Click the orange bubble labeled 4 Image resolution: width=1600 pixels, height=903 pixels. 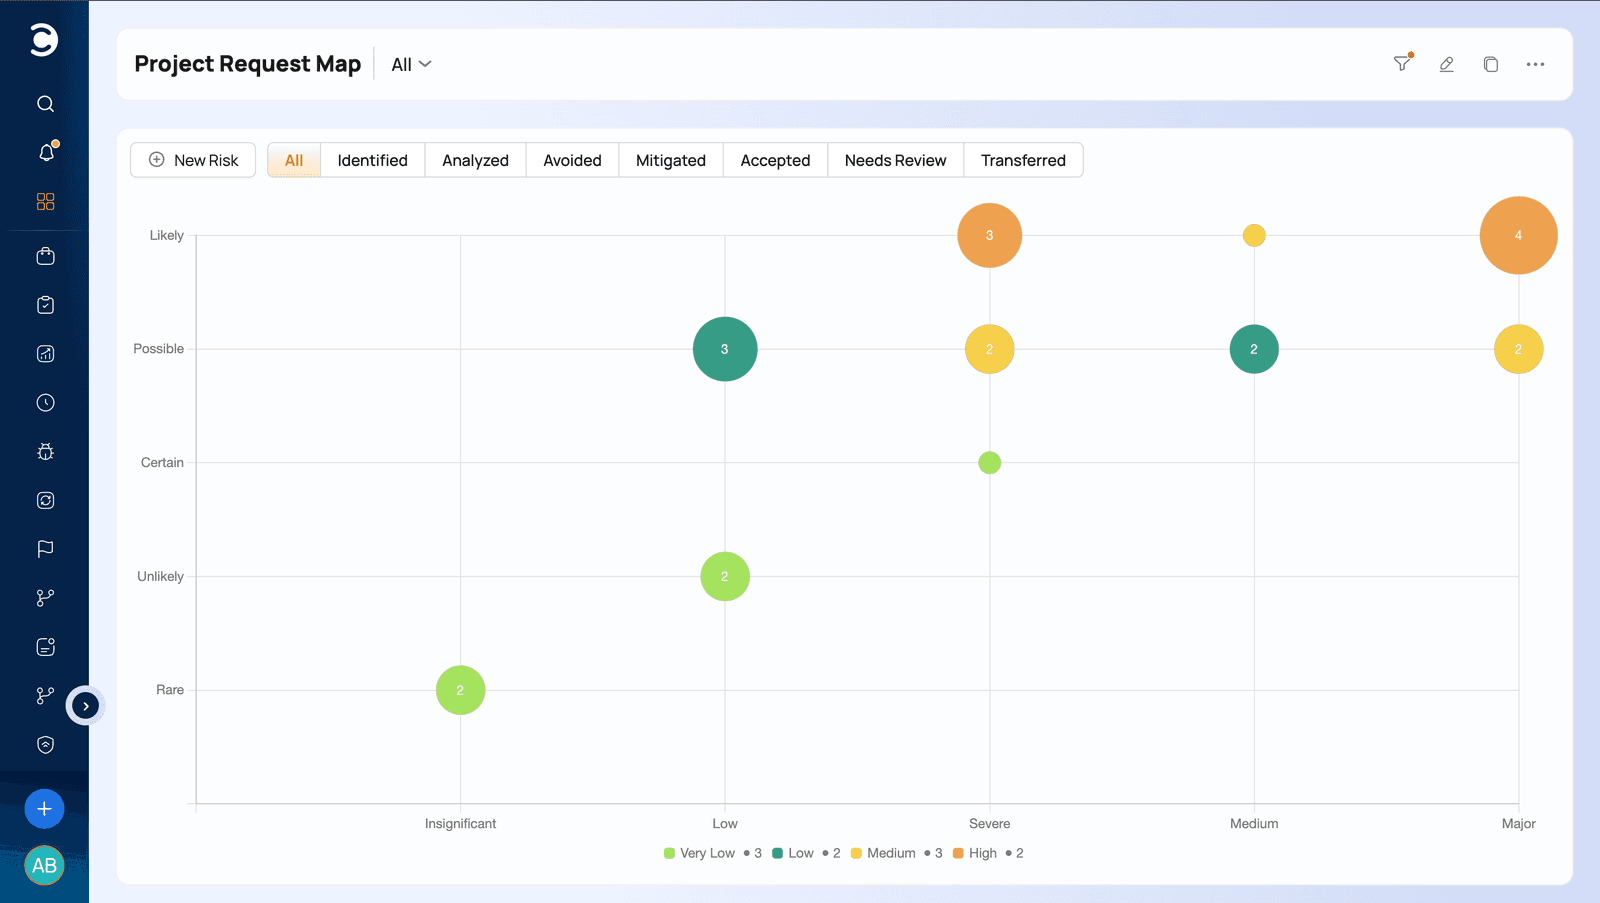(1518, 235)
